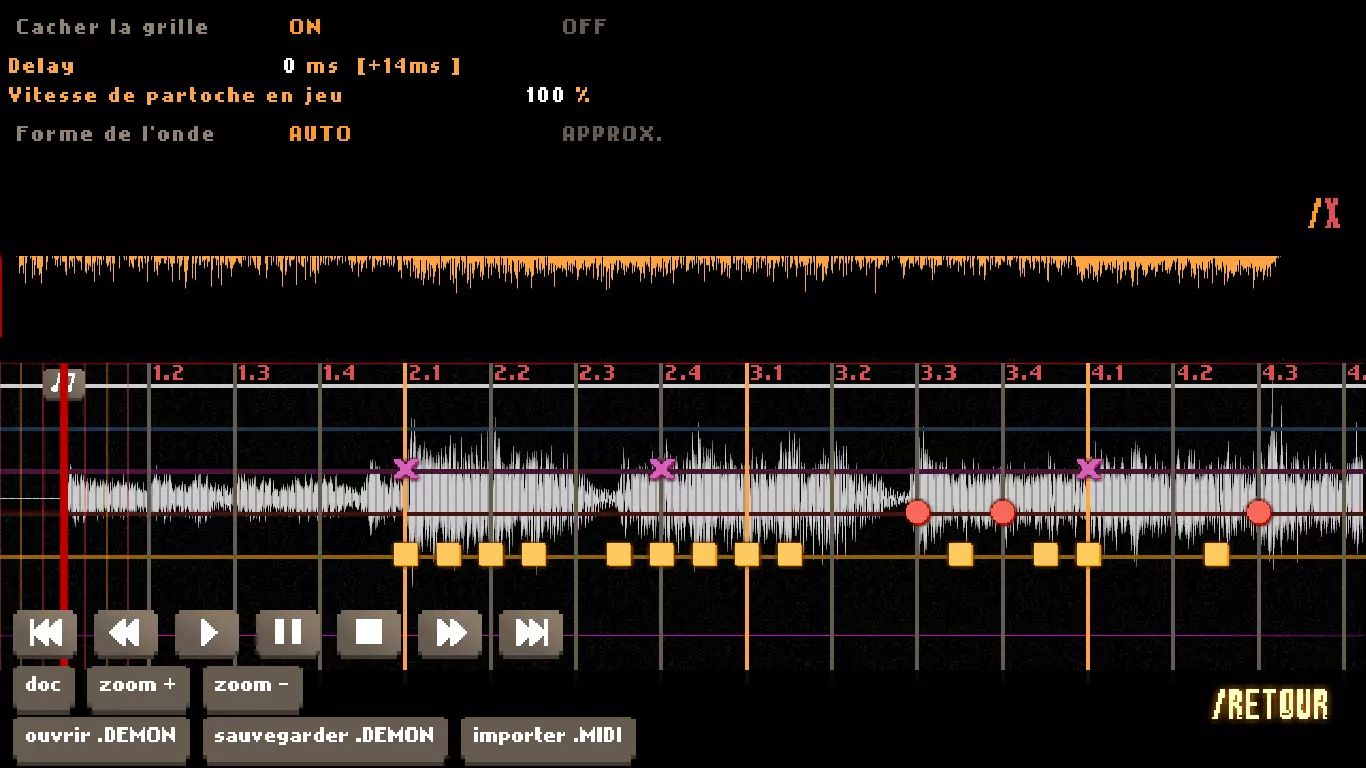The height and width of the screenshot is (768, 1366).
Task: Set Cacher la grille to OFF
Action: [584, 27]
